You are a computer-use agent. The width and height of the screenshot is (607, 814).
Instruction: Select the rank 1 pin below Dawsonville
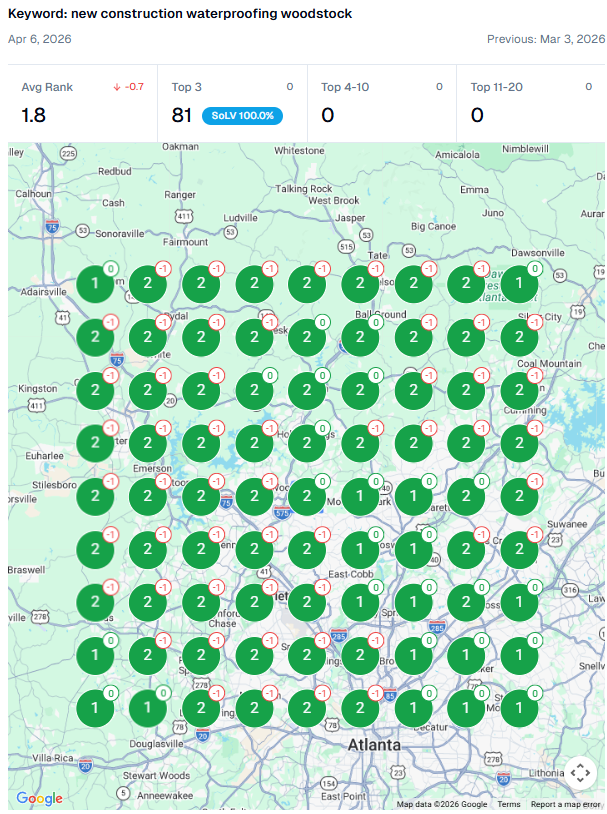pos(519,283)
